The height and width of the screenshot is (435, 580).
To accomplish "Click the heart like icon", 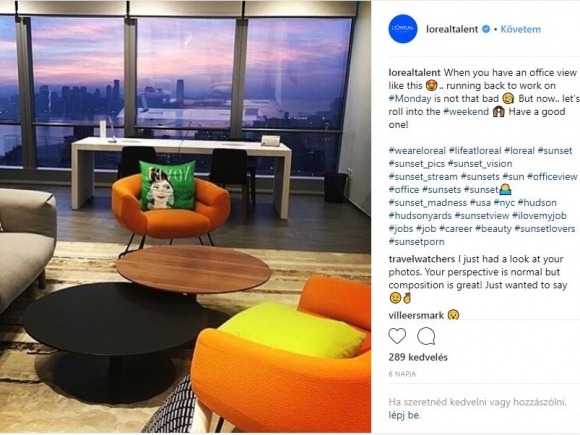I will pyautogui.click(x=397, y=336).
